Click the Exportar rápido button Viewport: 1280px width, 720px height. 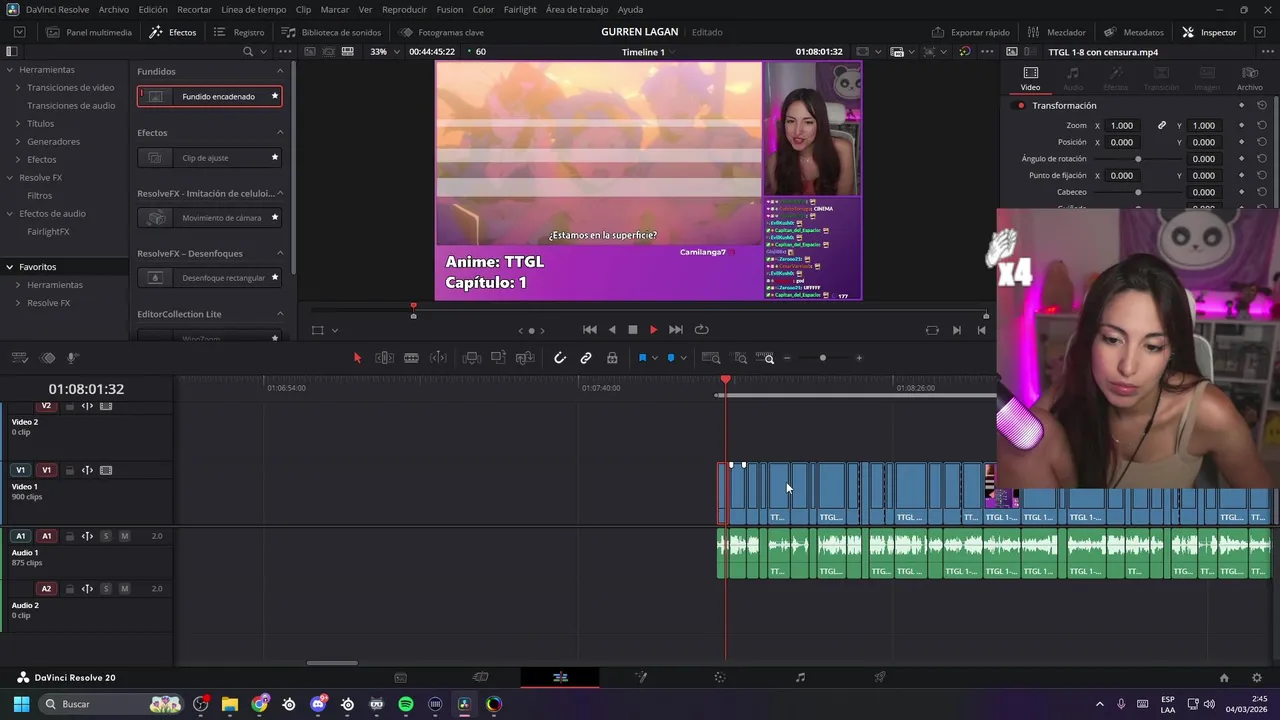pyautogui.click(x=971, y=32)
